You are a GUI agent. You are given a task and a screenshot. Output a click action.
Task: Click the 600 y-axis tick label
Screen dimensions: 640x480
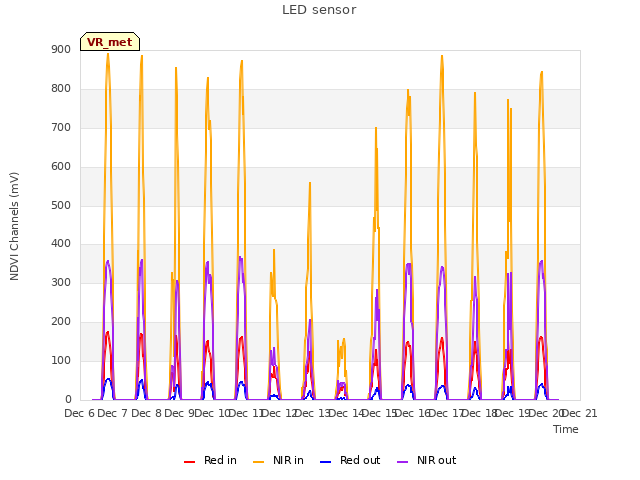(61, 167)
